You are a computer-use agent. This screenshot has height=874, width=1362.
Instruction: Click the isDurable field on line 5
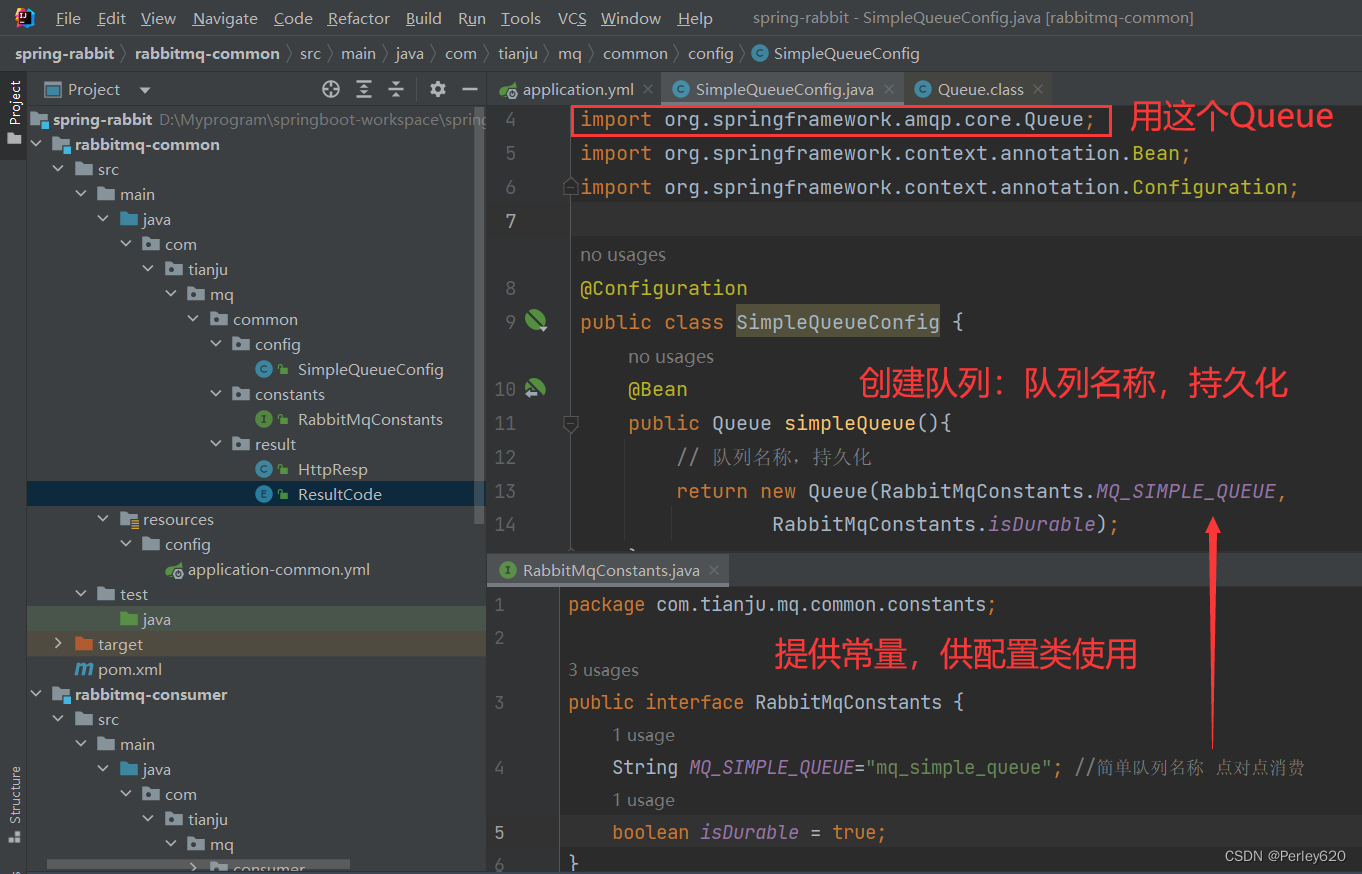pos(749,832)
